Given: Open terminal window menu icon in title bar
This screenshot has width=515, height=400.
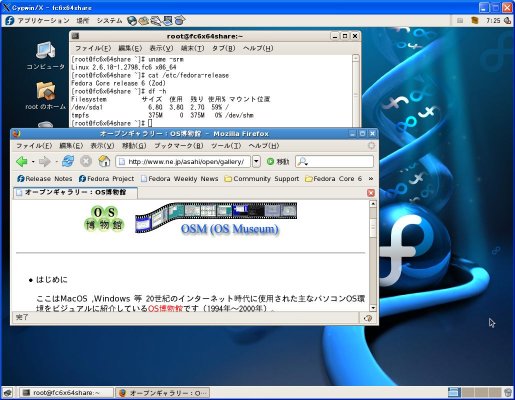Looking at the screenshot, I should pyautogui.click(x=75, y=36).
